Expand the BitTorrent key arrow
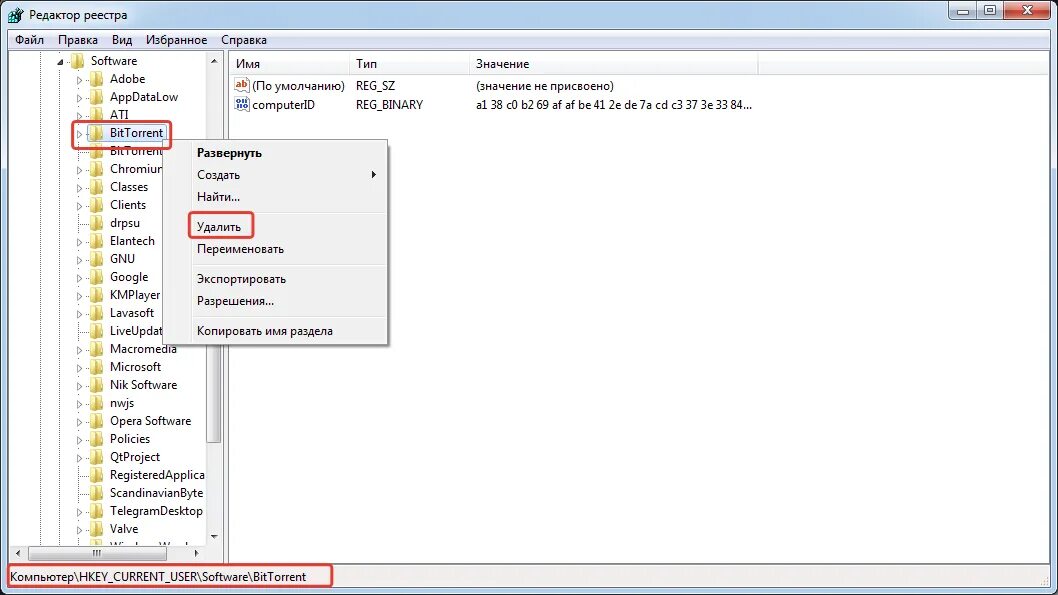Viewport: 1058px width, 595px height. click(79, 134)
